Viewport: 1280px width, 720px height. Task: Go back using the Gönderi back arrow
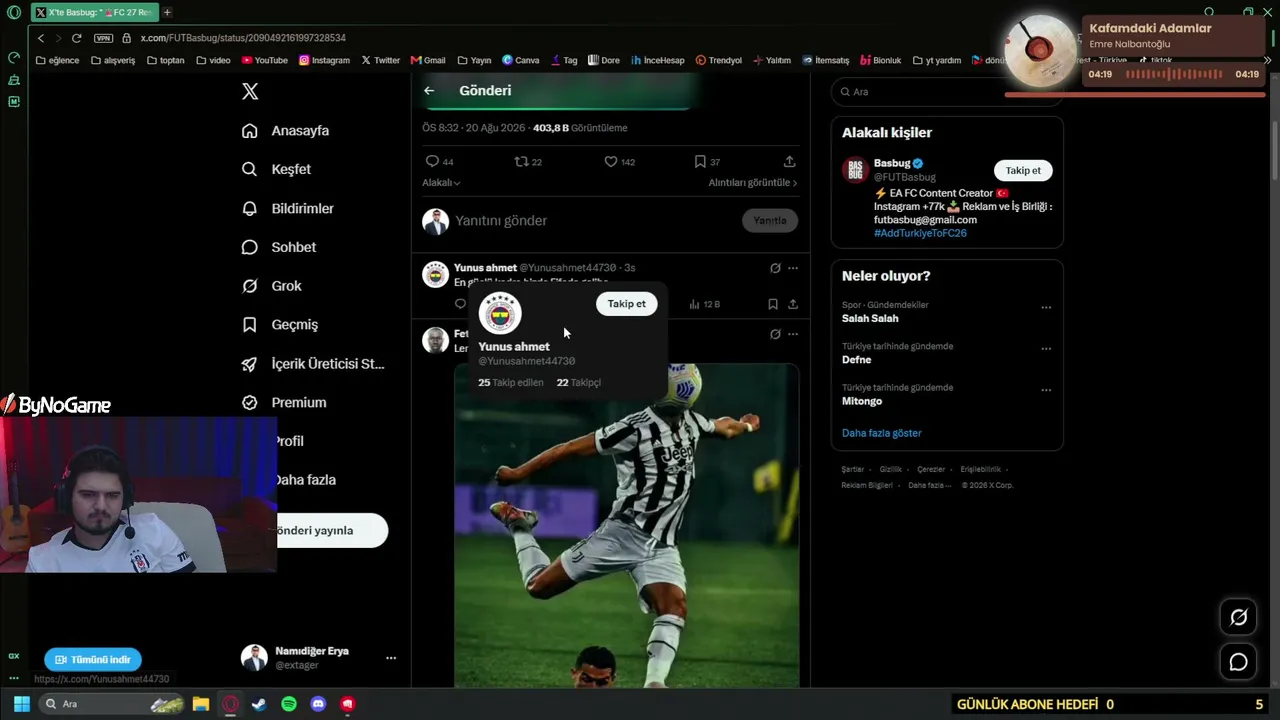click(x=429, y=91)
